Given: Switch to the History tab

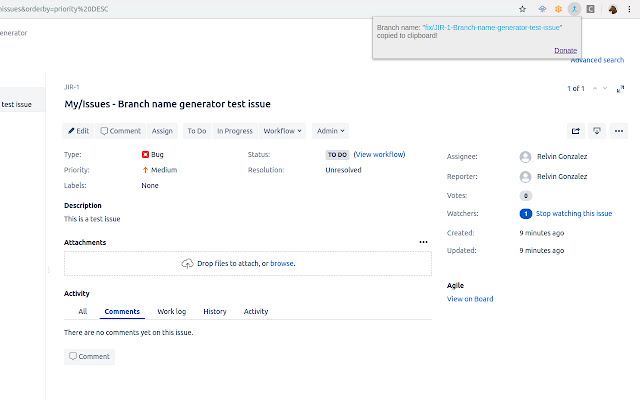Looking at the screenshot, I should pos(215,312).
